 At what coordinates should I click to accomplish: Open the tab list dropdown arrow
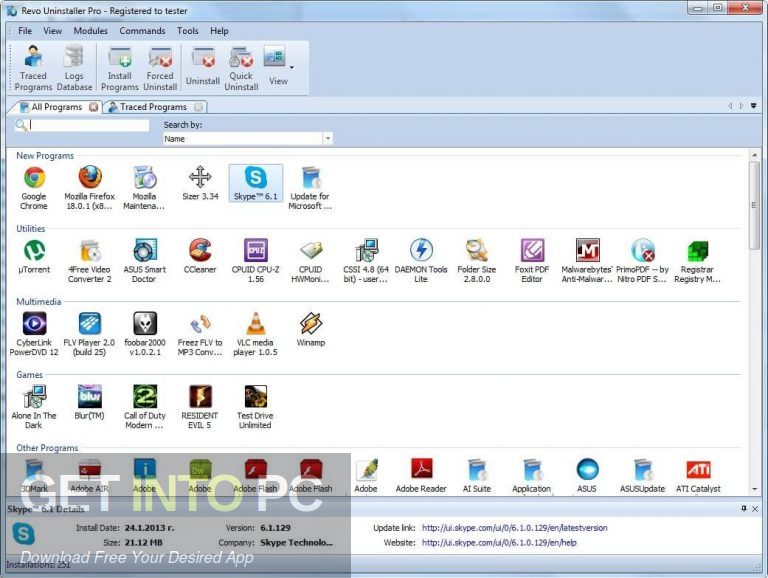click(x=754, y=106)
